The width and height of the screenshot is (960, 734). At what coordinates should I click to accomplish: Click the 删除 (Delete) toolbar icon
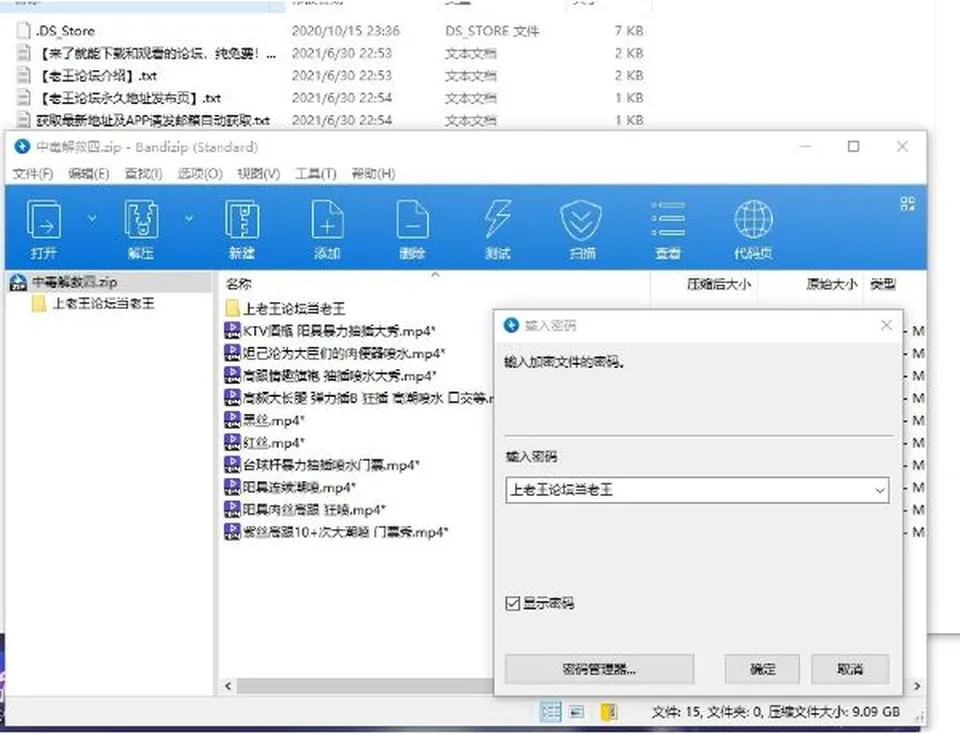(412, 220)
